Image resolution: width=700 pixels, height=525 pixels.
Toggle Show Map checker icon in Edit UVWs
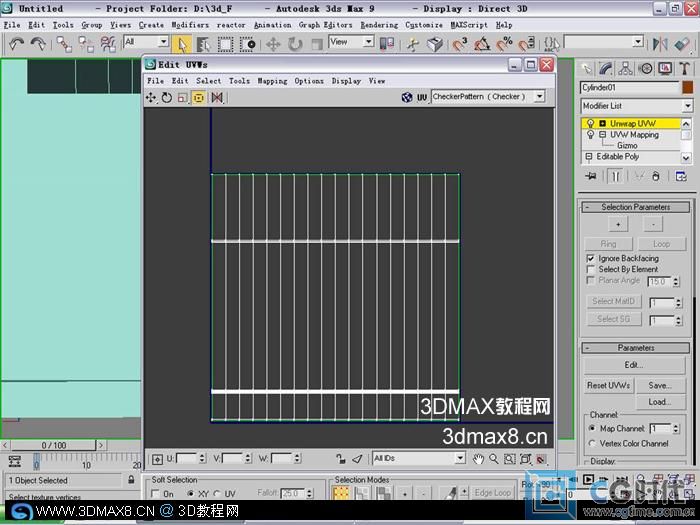(407, 97)
